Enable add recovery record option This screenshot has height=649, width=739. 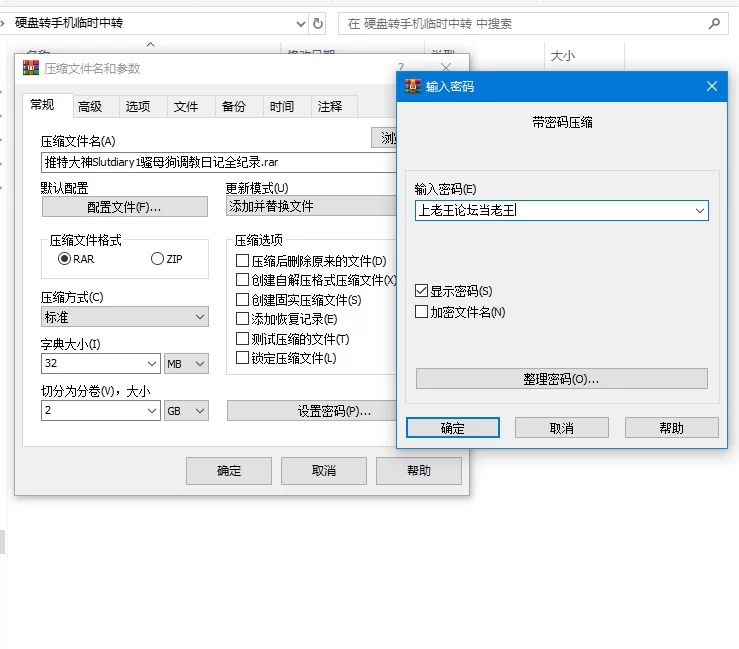click(x=242, y=319)
